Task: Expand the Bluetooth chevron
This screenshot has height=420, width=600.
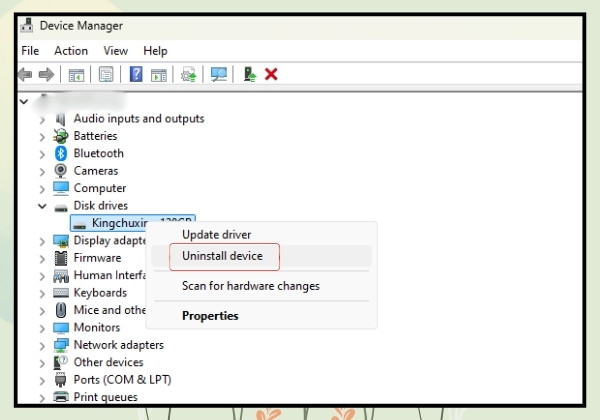Action: [x=42, y=155]
